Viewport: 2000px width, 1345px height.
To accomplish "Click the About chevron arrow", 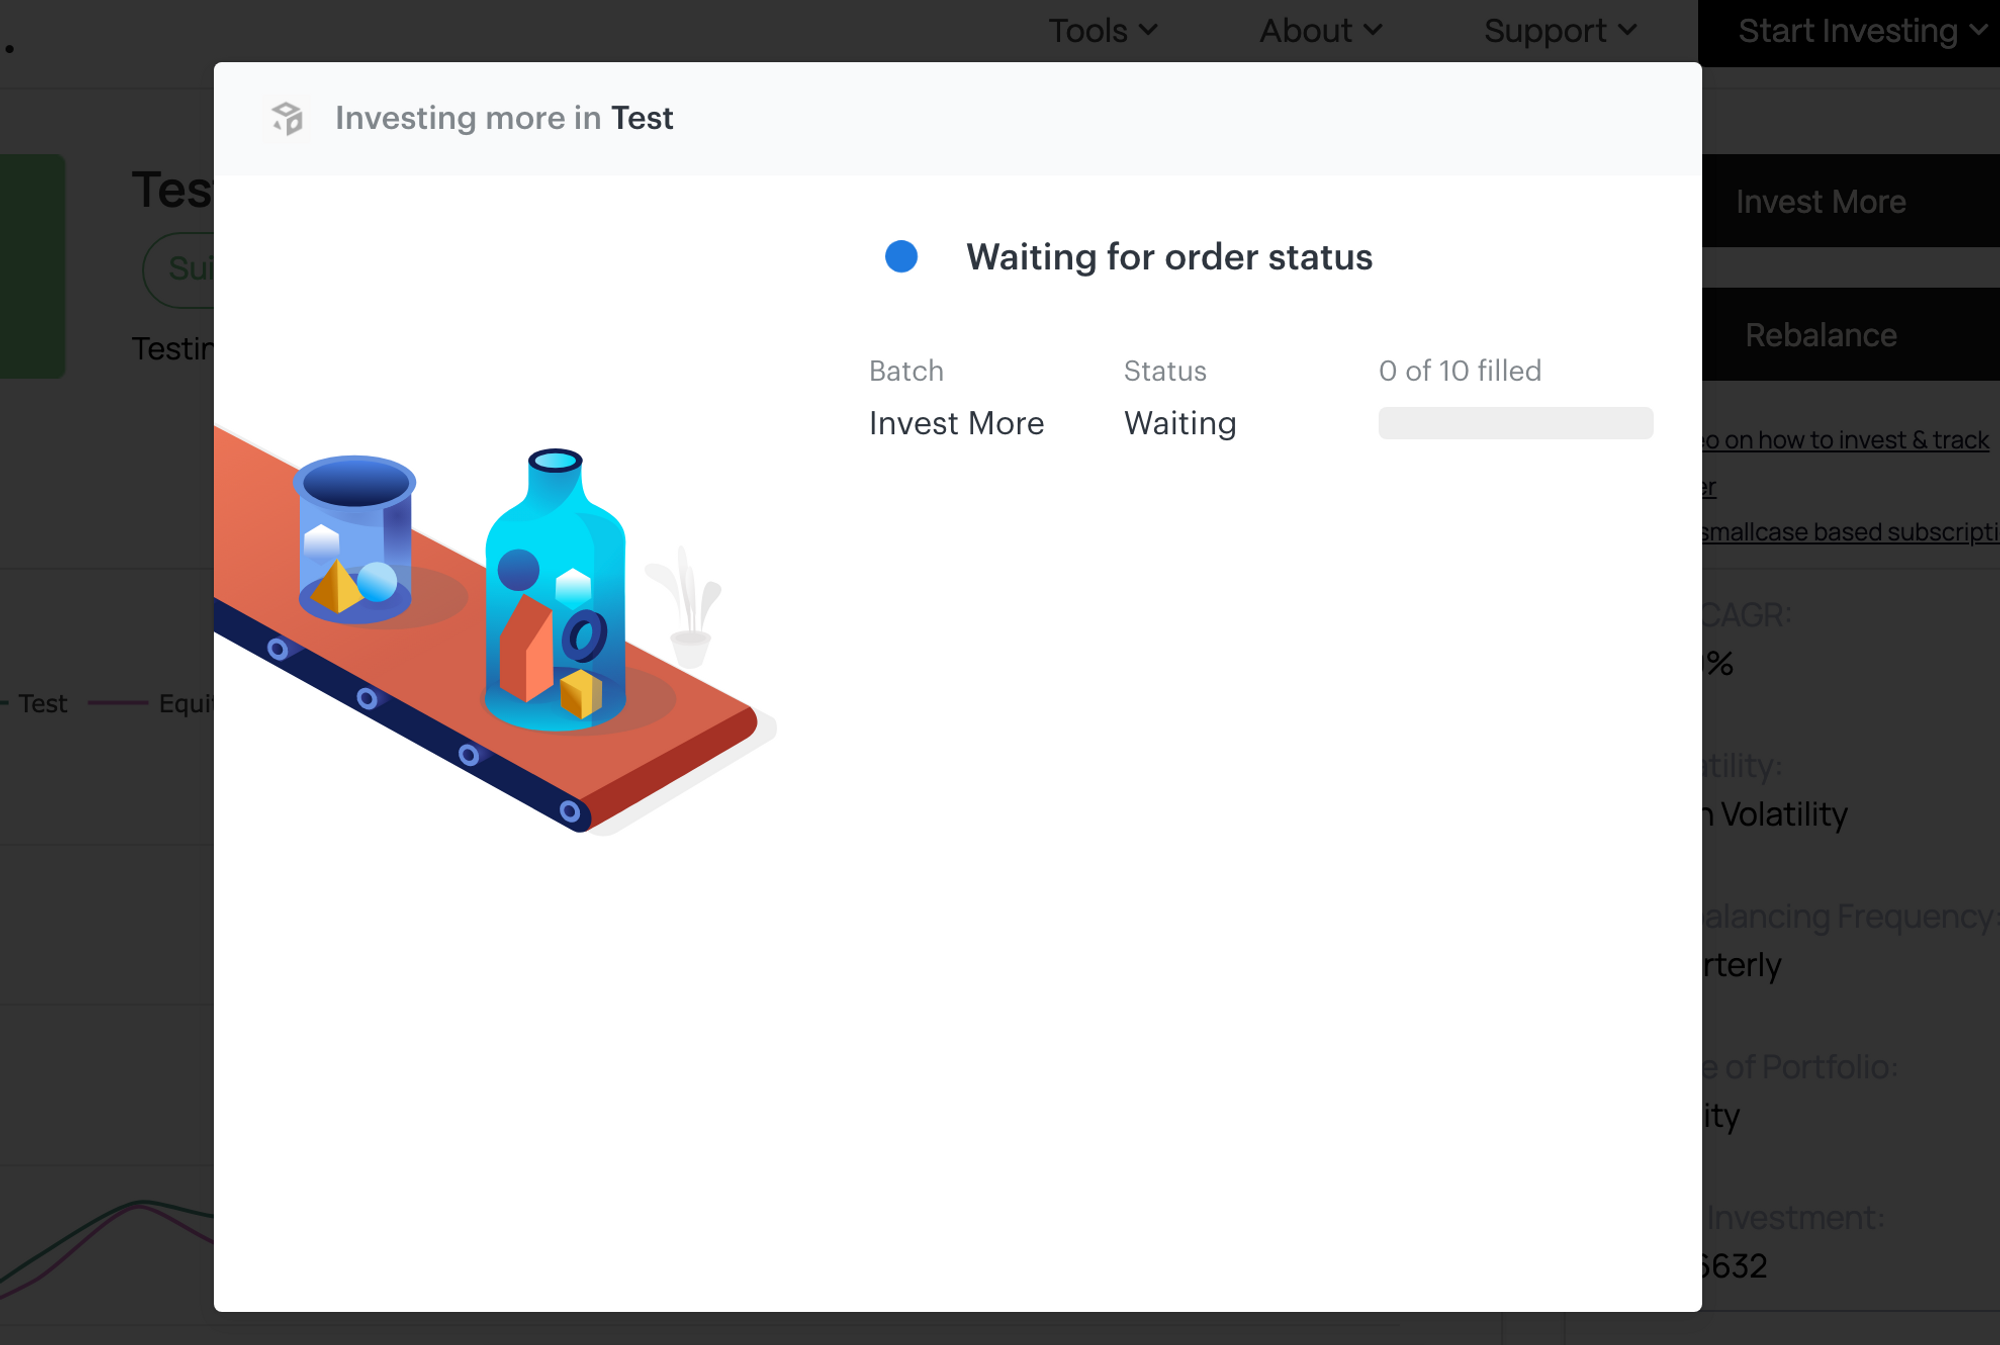I will (x=1374, y=30).
